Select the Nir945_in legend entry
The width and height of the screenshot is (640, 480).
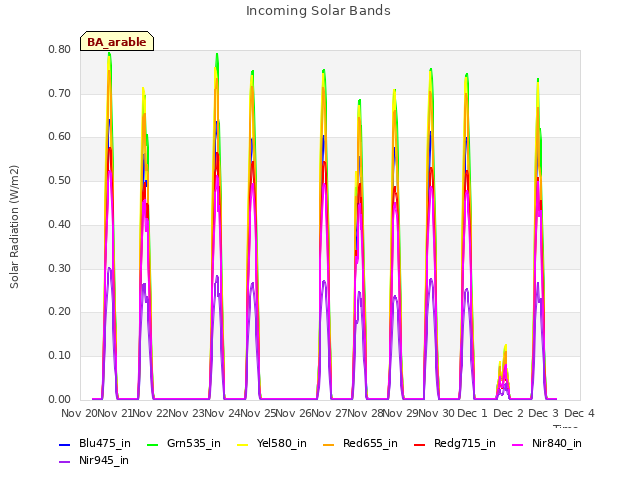point(94,461)
